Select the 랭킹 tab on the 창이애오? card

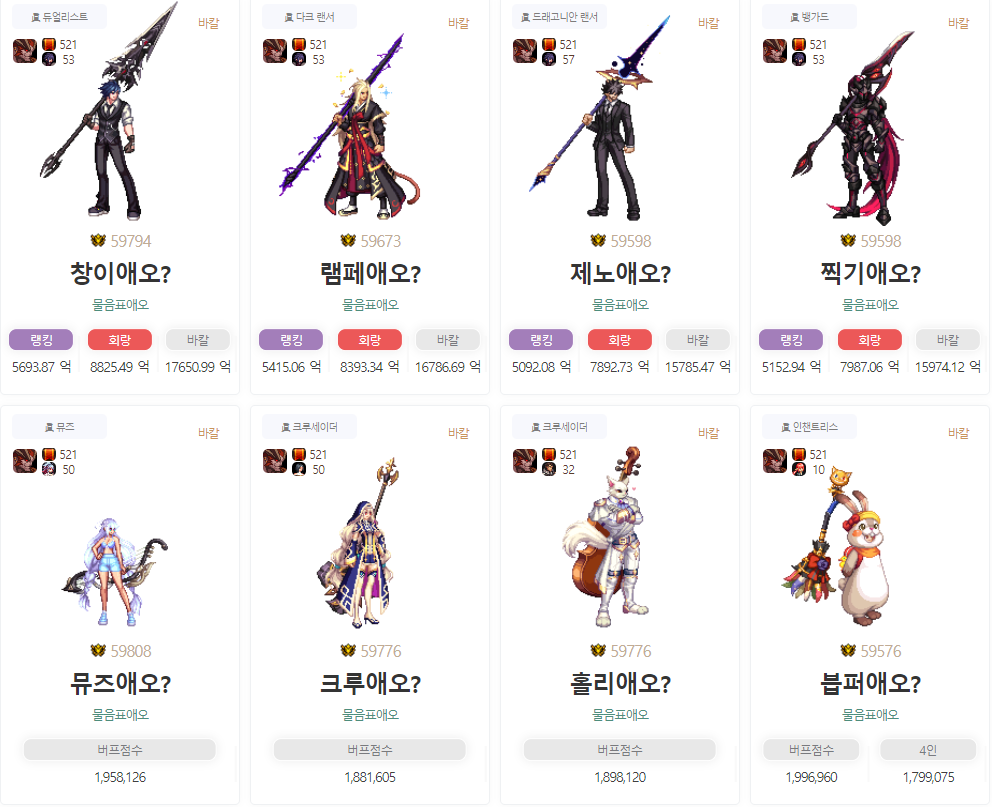point(41,340)
